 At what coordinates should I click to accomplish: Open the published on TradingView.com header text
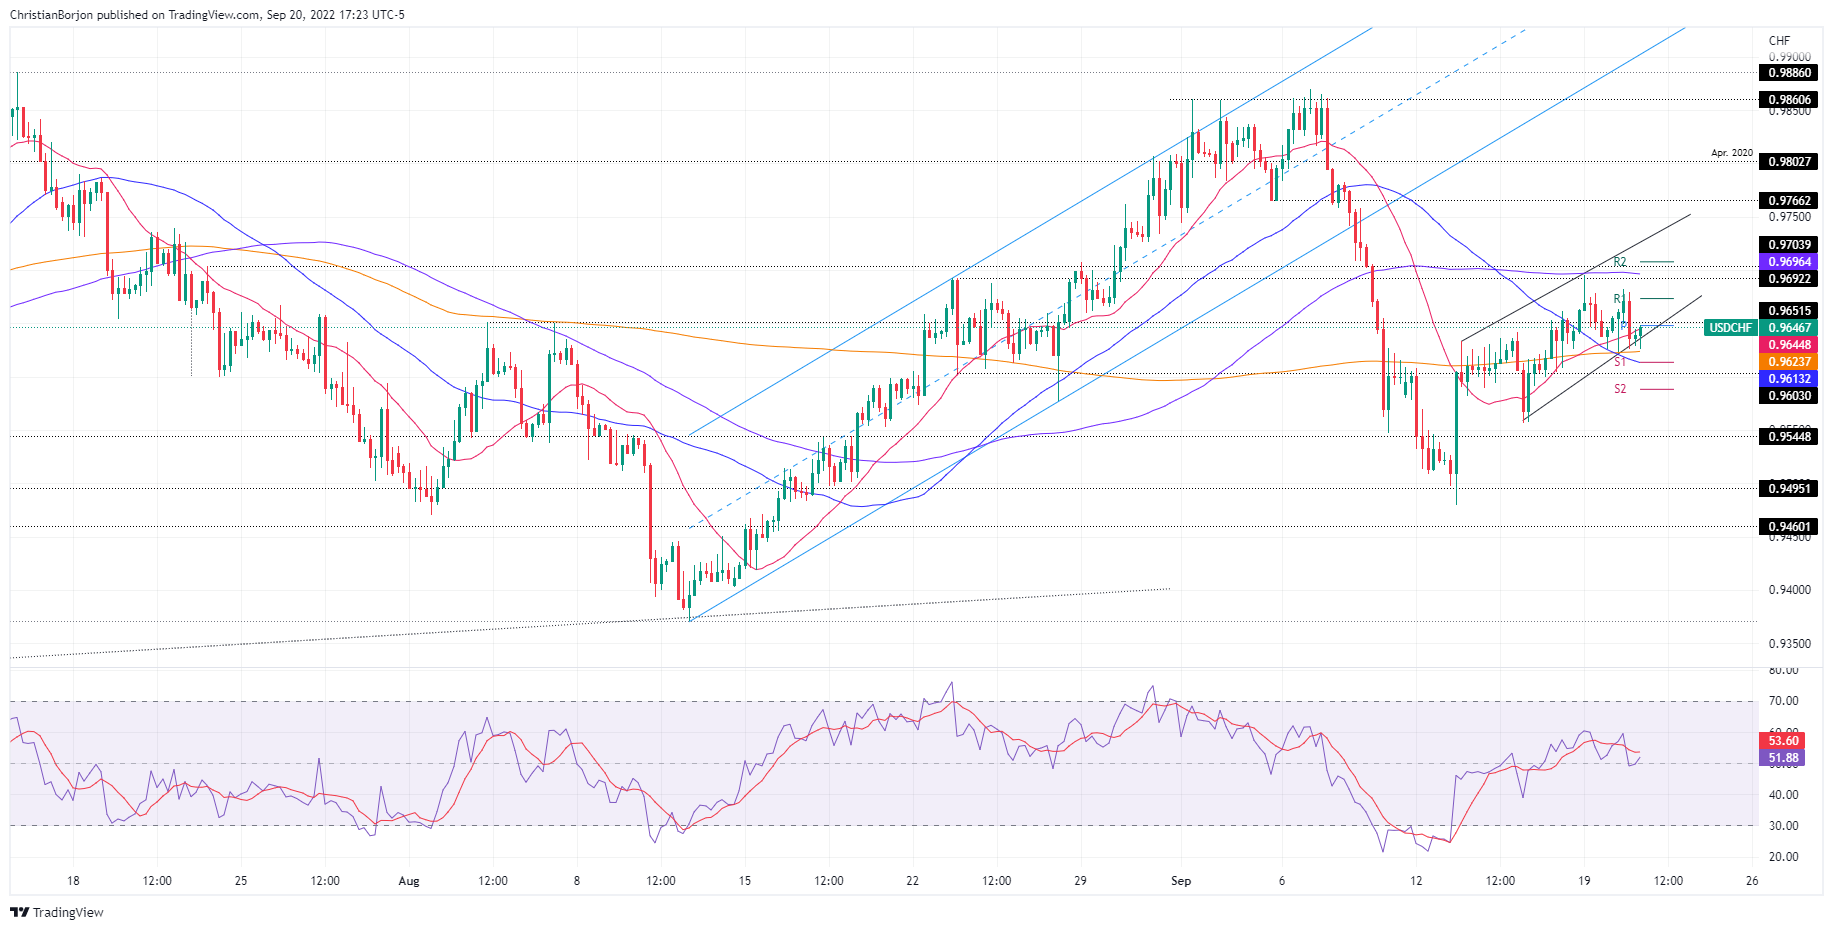click(207, 15)
